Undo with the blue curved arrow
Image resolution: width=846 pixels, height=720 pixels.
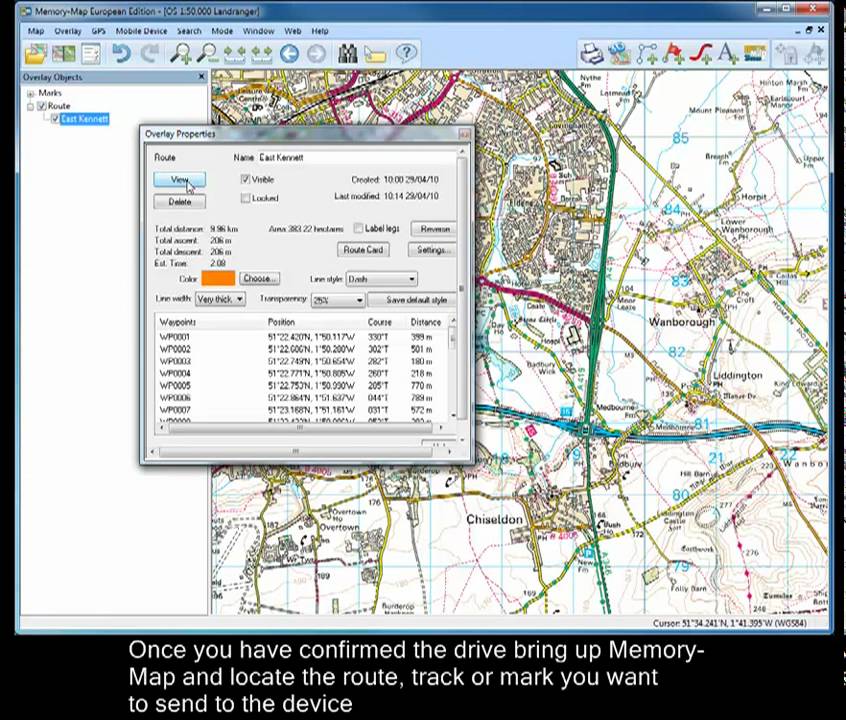[121, 53]
